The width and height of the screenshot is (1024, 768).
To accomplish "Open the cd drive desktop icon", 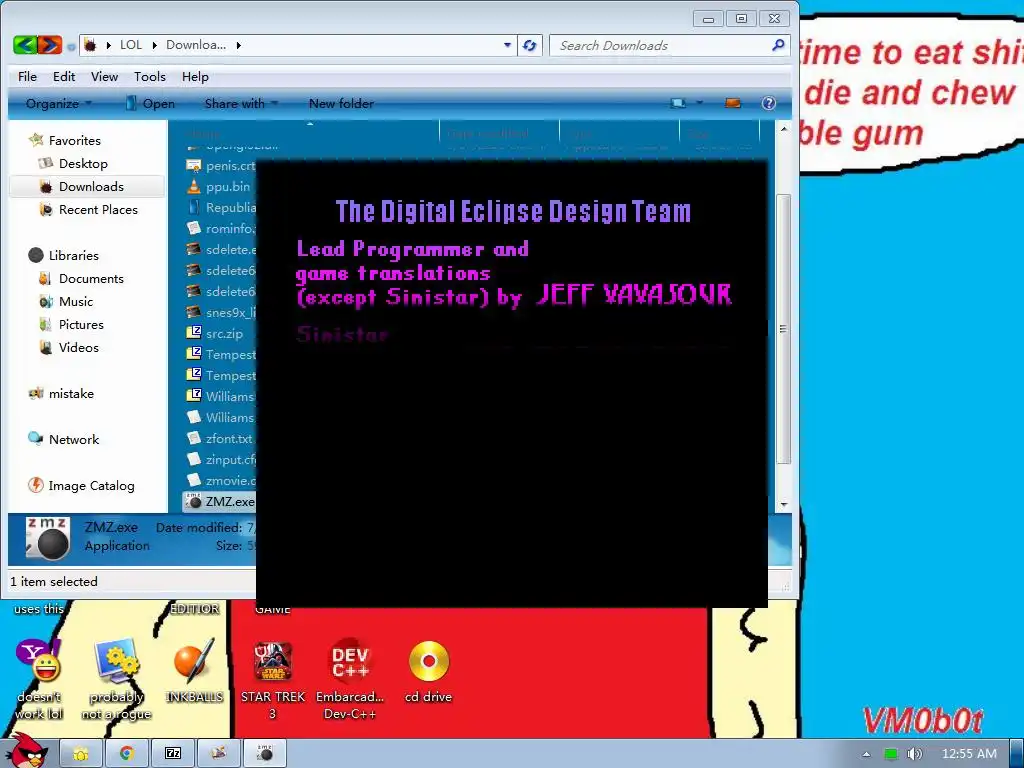I will (428, 661).
